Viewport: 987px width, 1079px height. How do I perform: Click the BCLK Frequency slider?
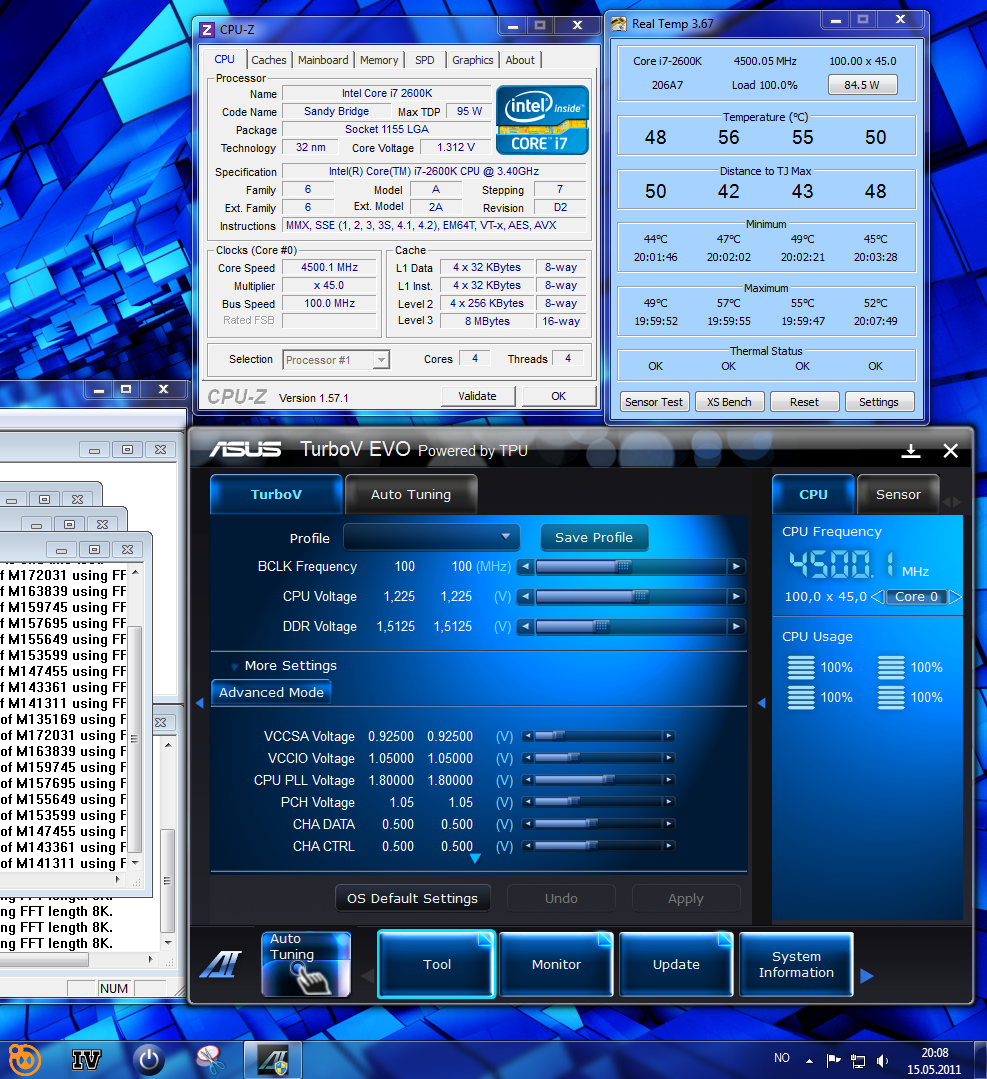tap(631, 566)
